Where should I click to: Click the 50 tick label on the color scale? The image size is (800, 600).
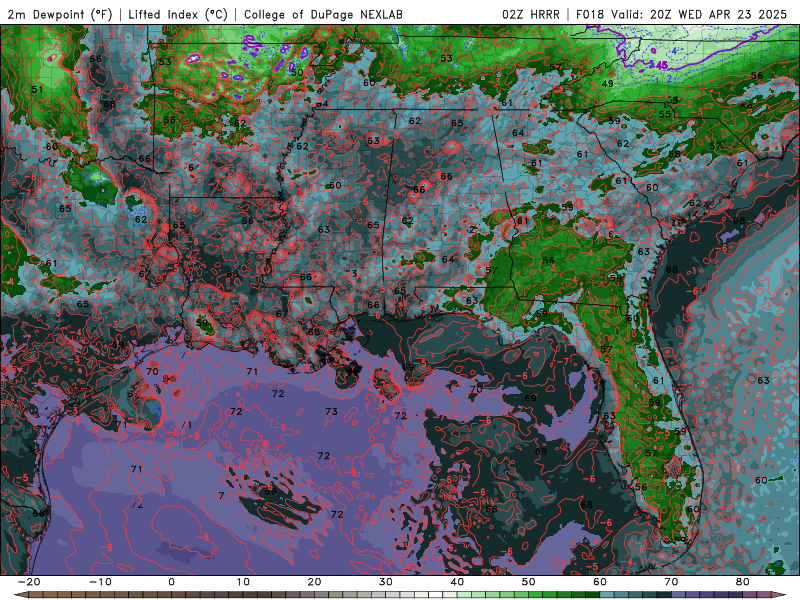[x=529, y=582]
